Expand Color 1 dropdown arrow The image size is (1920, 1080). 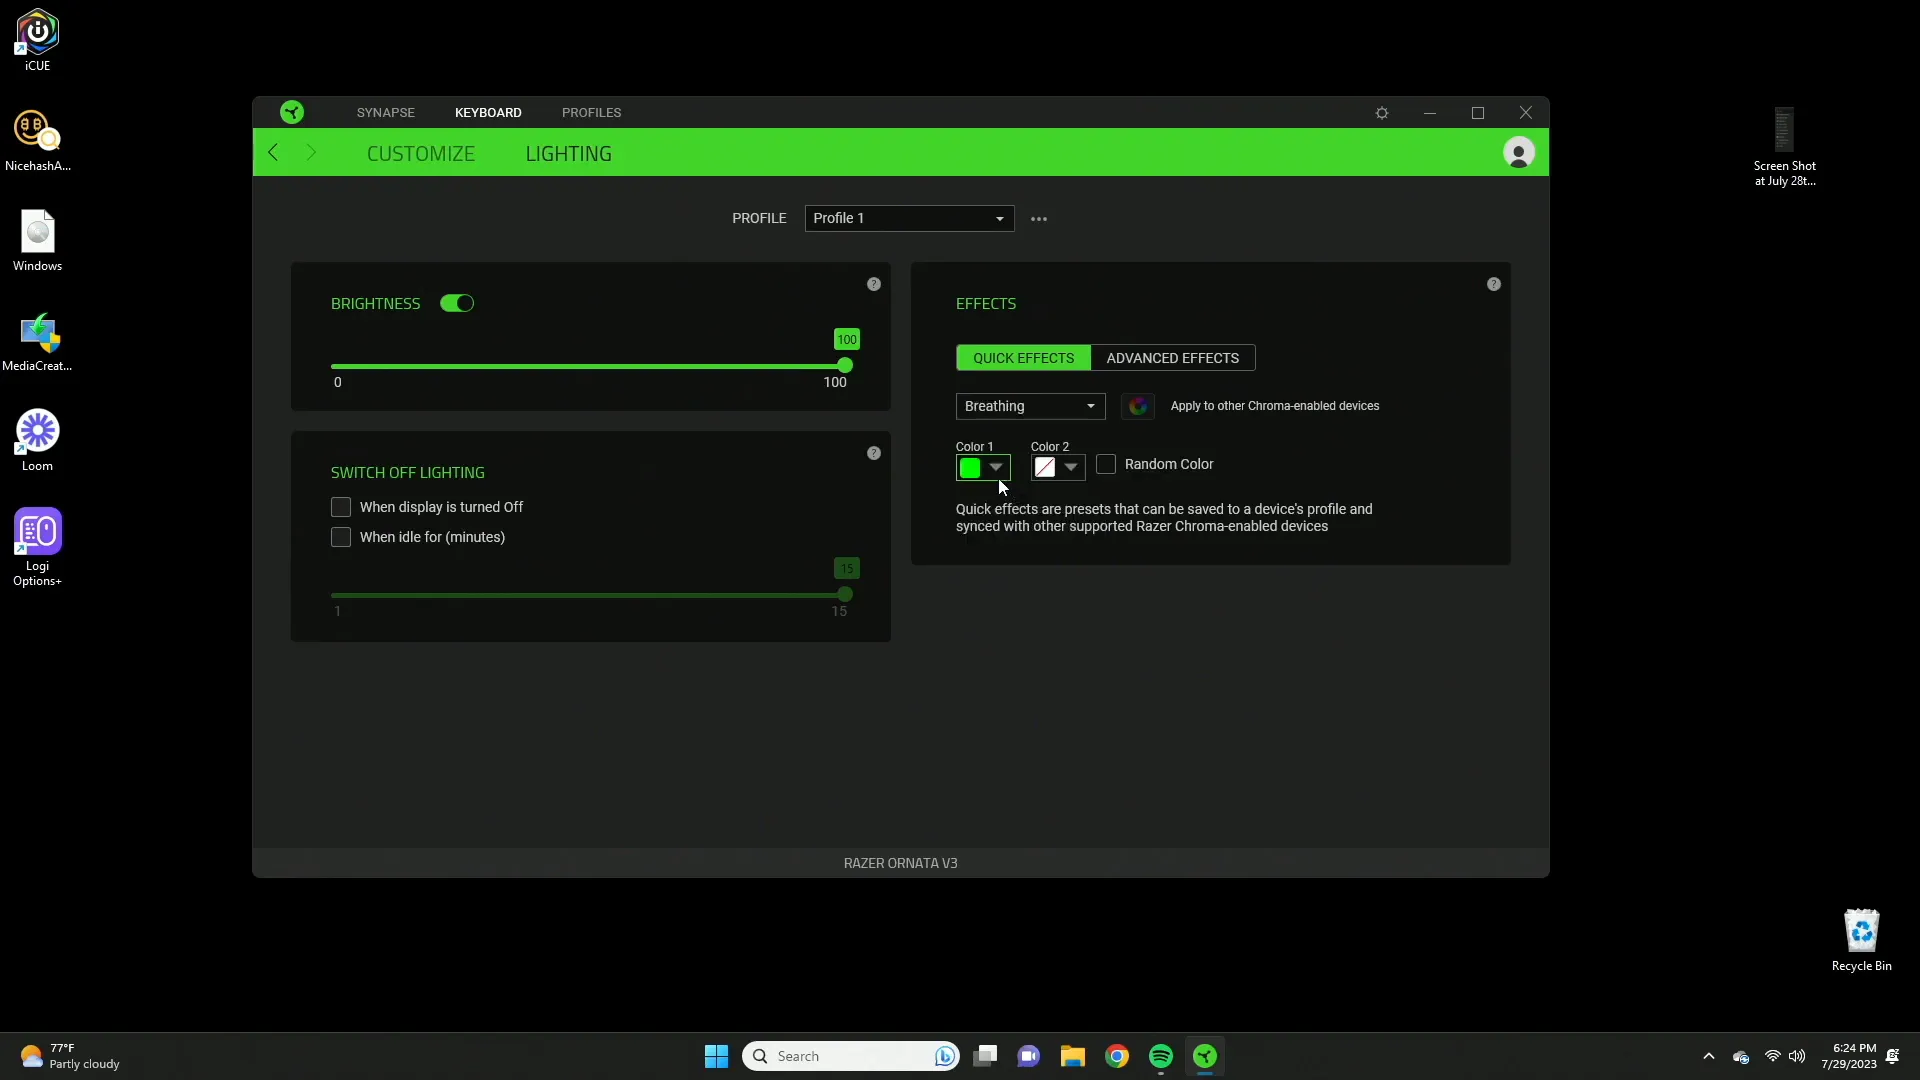(996, 468)
